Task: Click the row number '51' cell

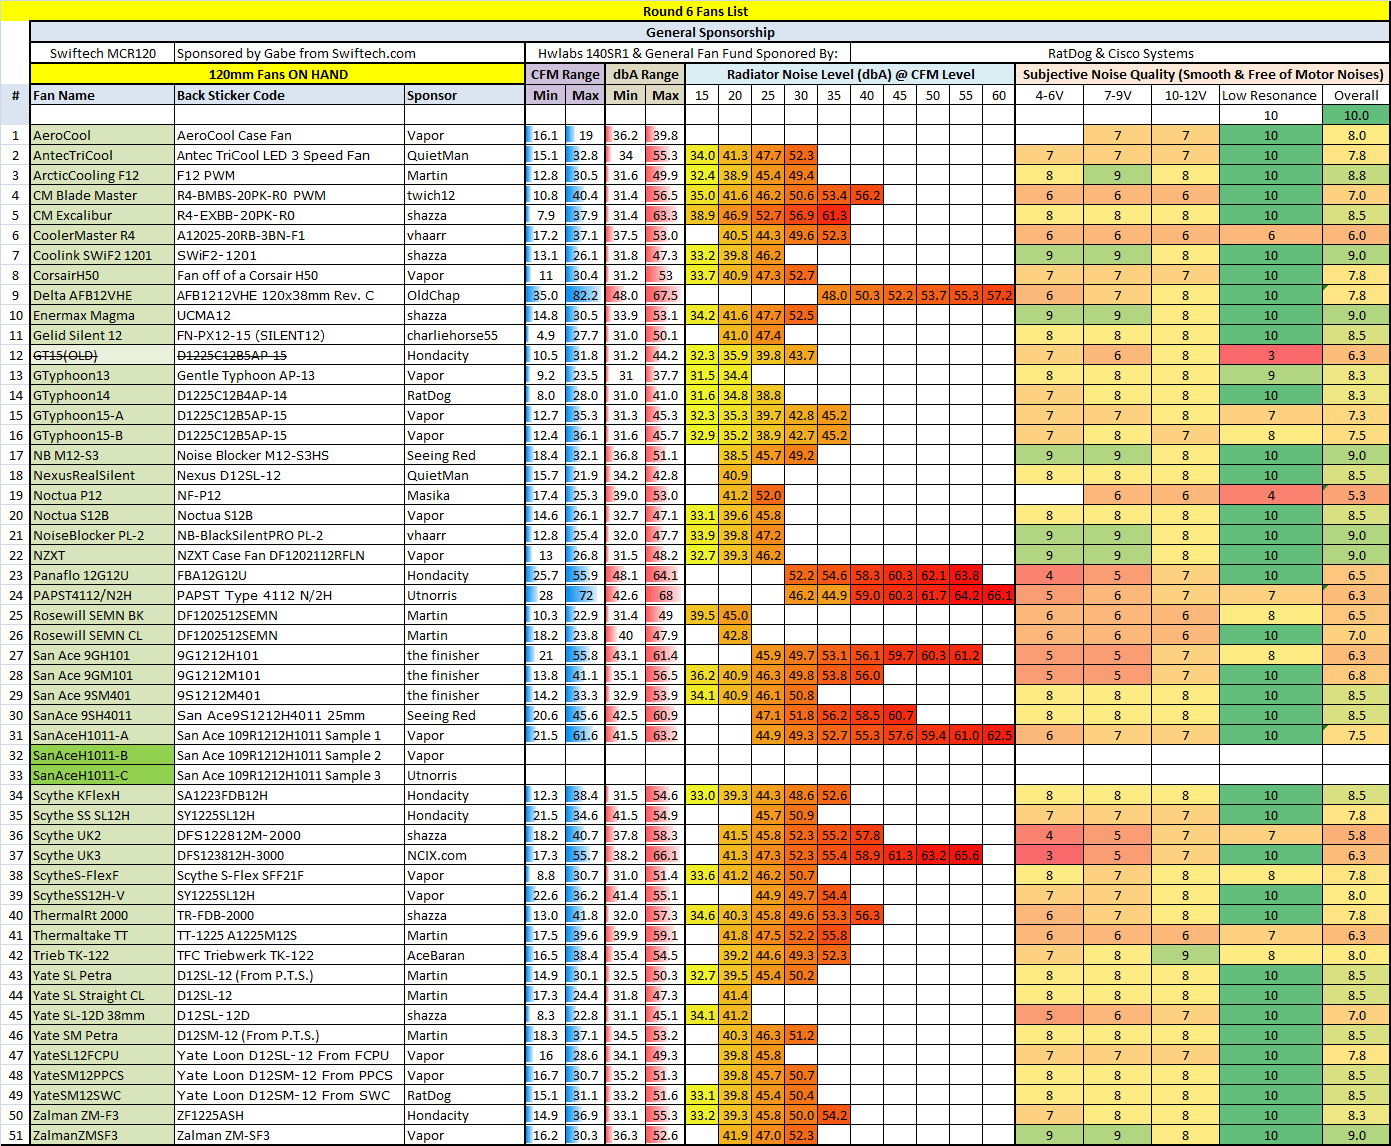Action: (x=15, y=1135)
